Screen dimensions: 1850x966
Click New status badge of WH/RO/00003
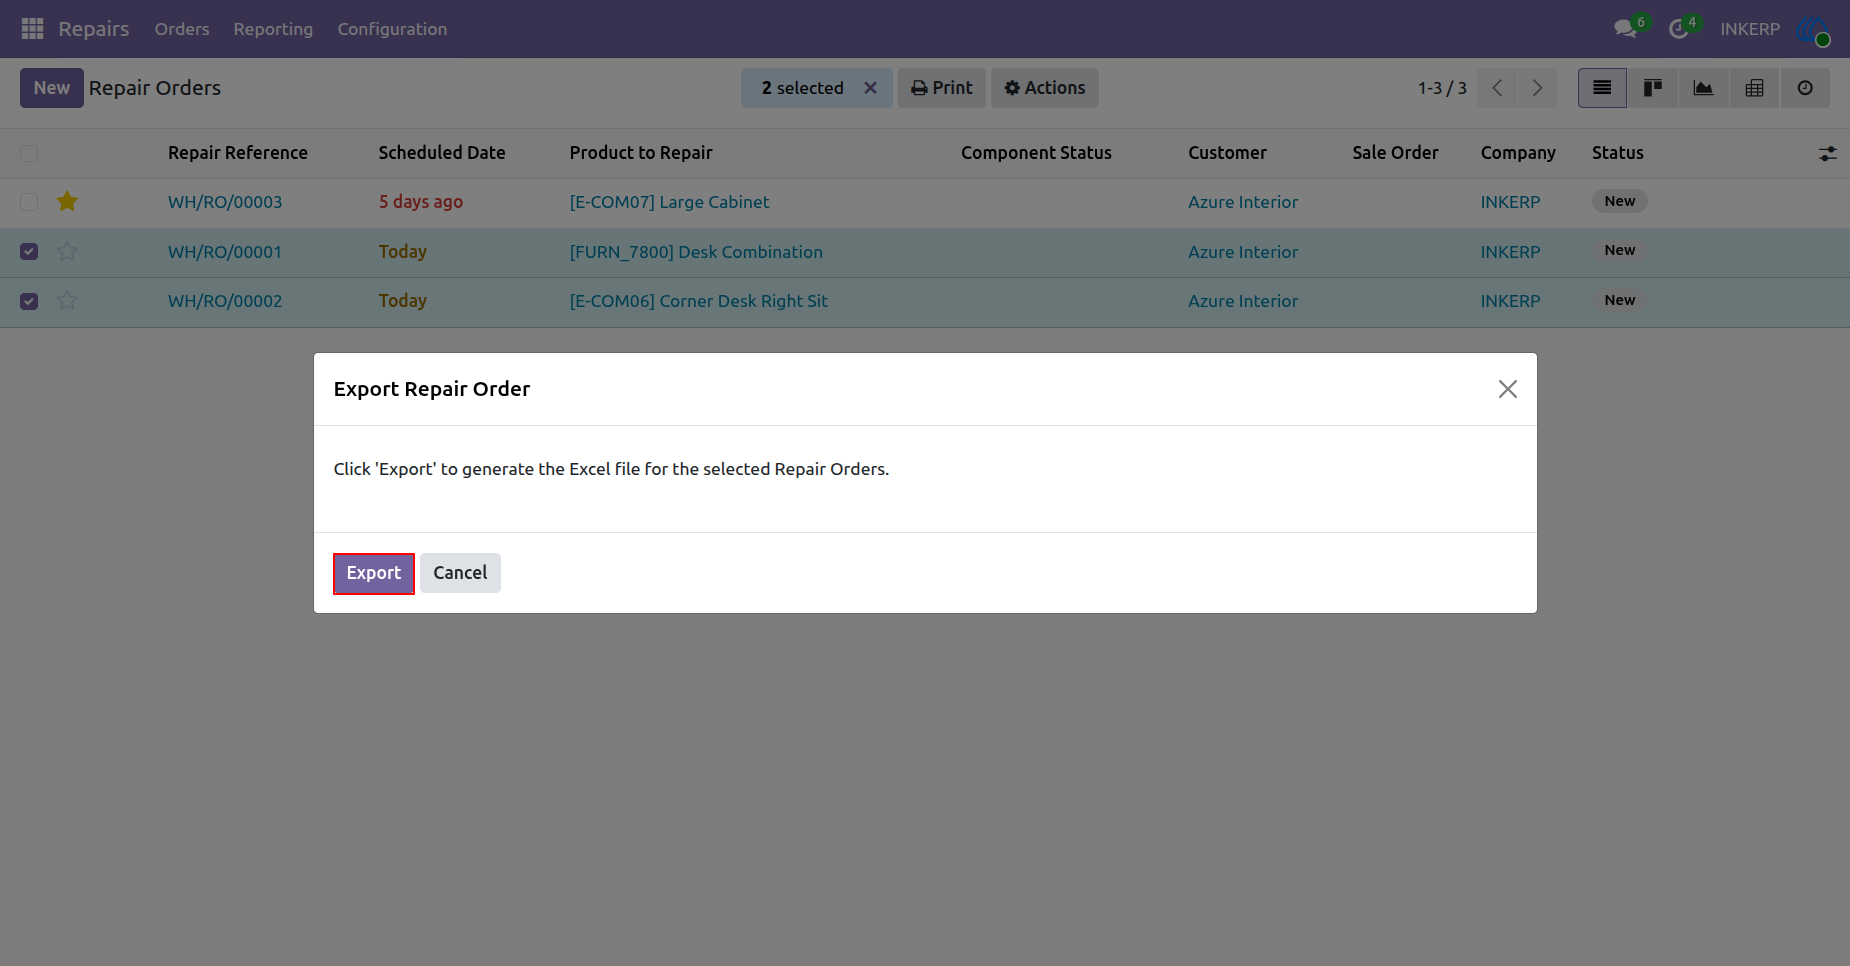pos(1620,201)
